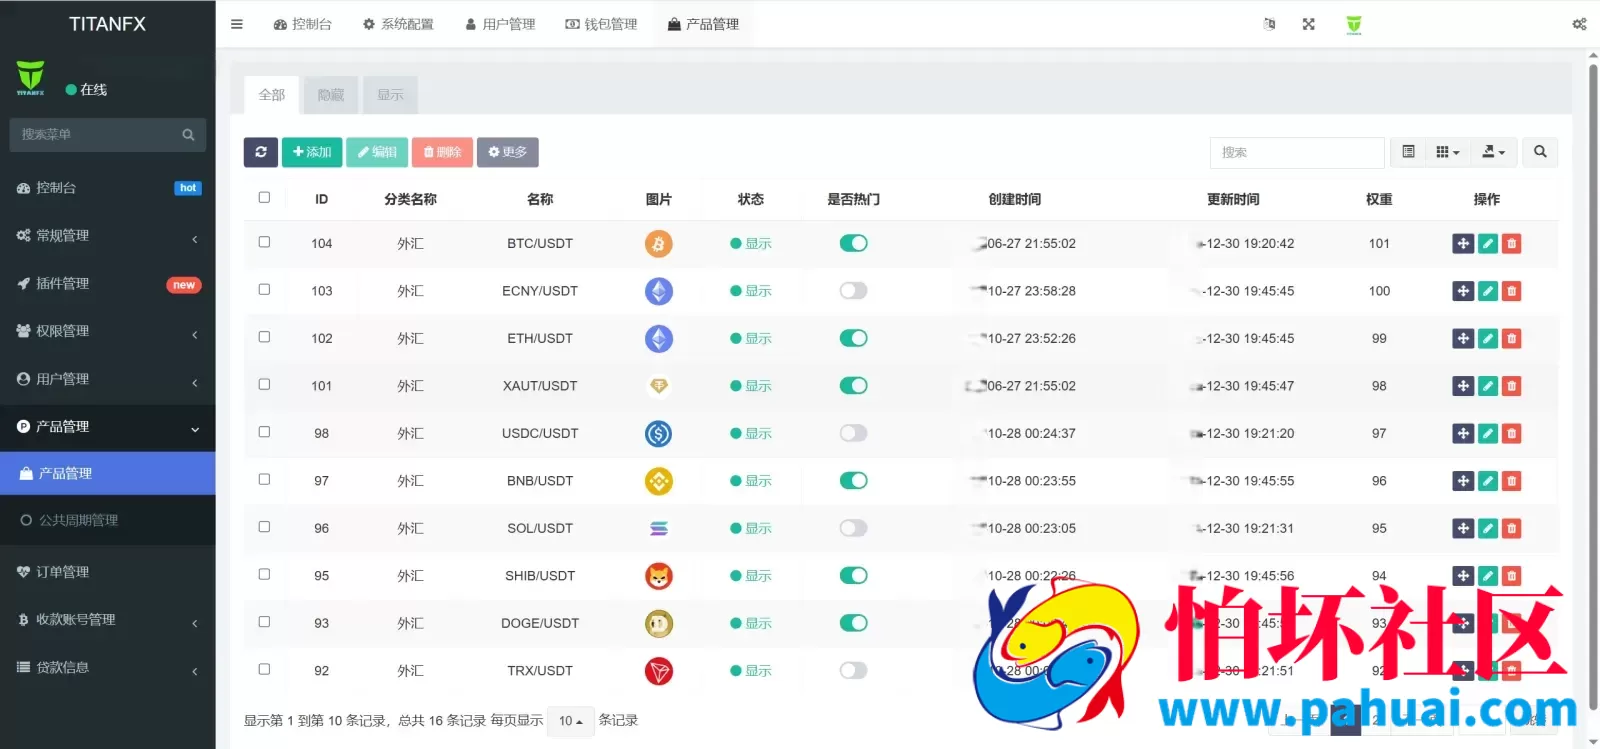Select the 全部 filter tab
This screenshot has height=749, width=1600.
click(272, 95)
